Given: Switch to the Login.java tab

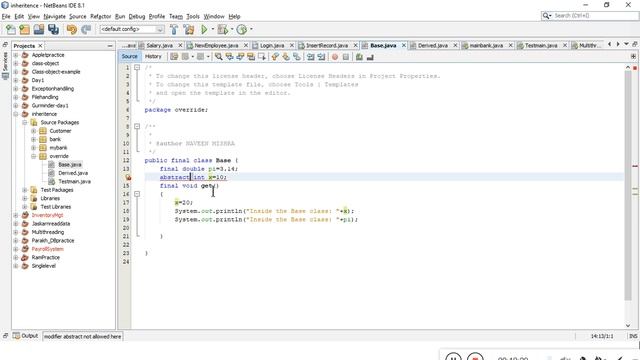Looking at the screenshot, I should click(x=272, y=45).
